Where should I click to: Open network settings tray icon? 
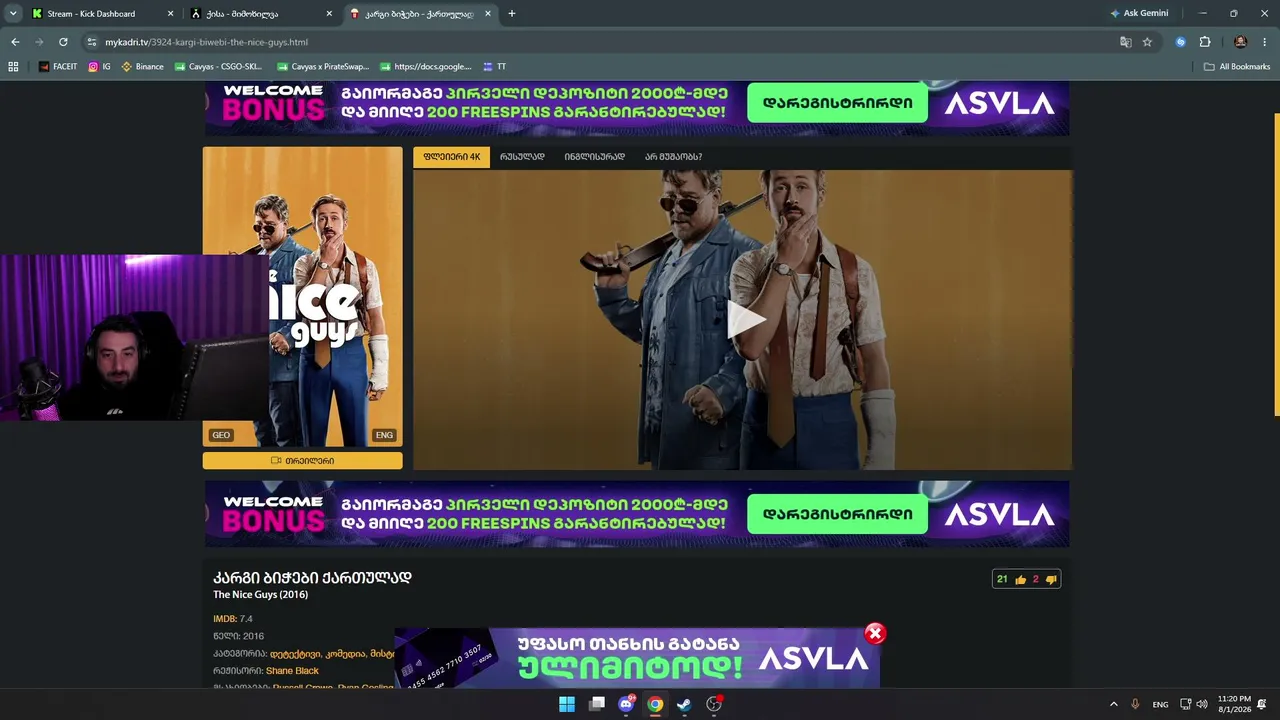(1186, 704)
